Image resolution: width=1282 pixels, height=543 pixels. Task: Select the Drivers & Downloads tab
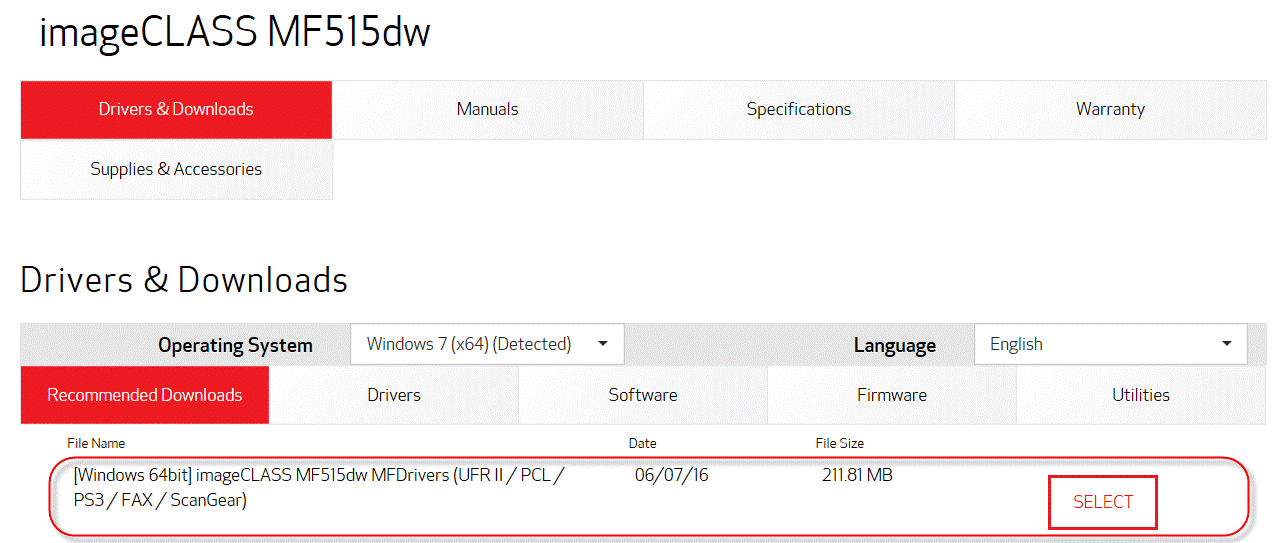[176, 109]
